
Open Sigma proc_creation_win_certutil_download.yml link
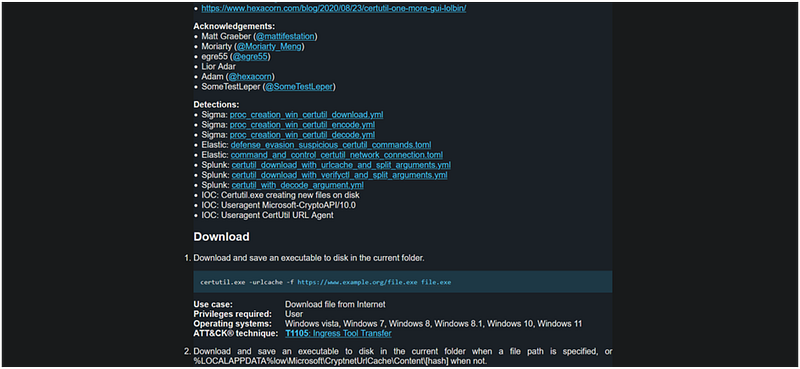(306, 115)
